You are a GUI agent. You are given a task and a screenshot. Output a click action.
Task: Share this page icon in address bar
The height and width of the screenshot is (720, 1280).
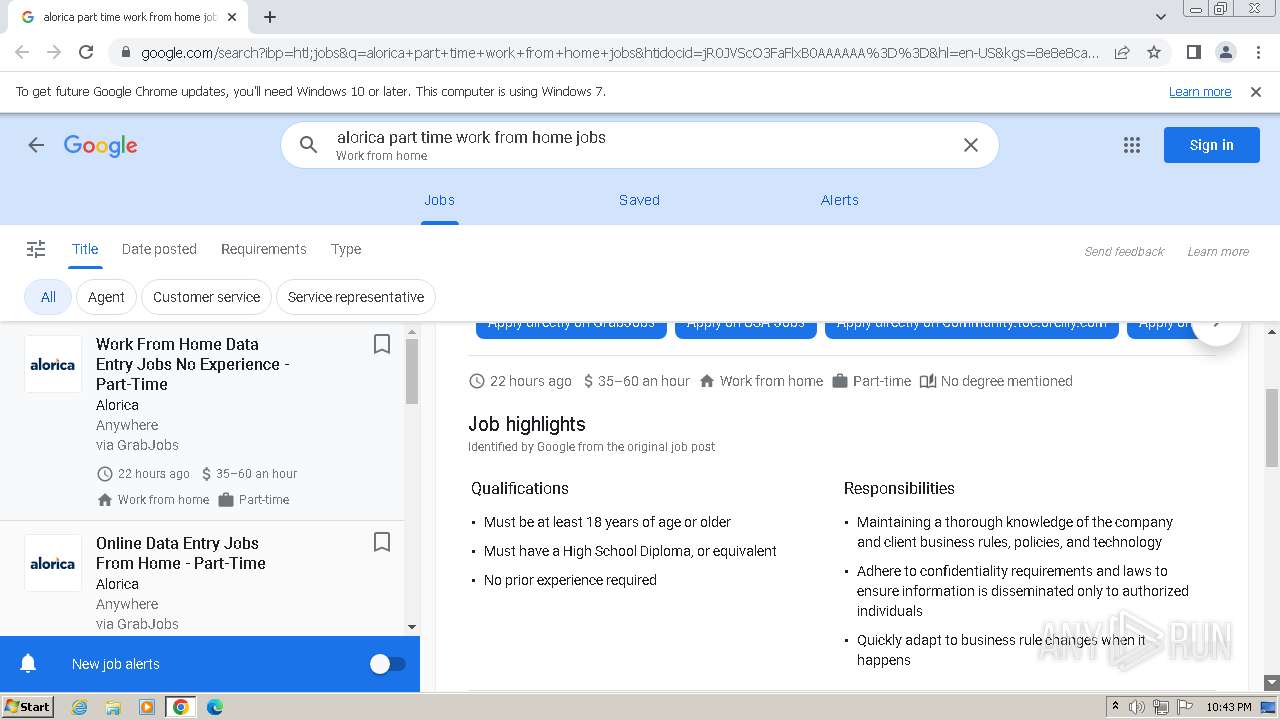tap(1122, 52)
